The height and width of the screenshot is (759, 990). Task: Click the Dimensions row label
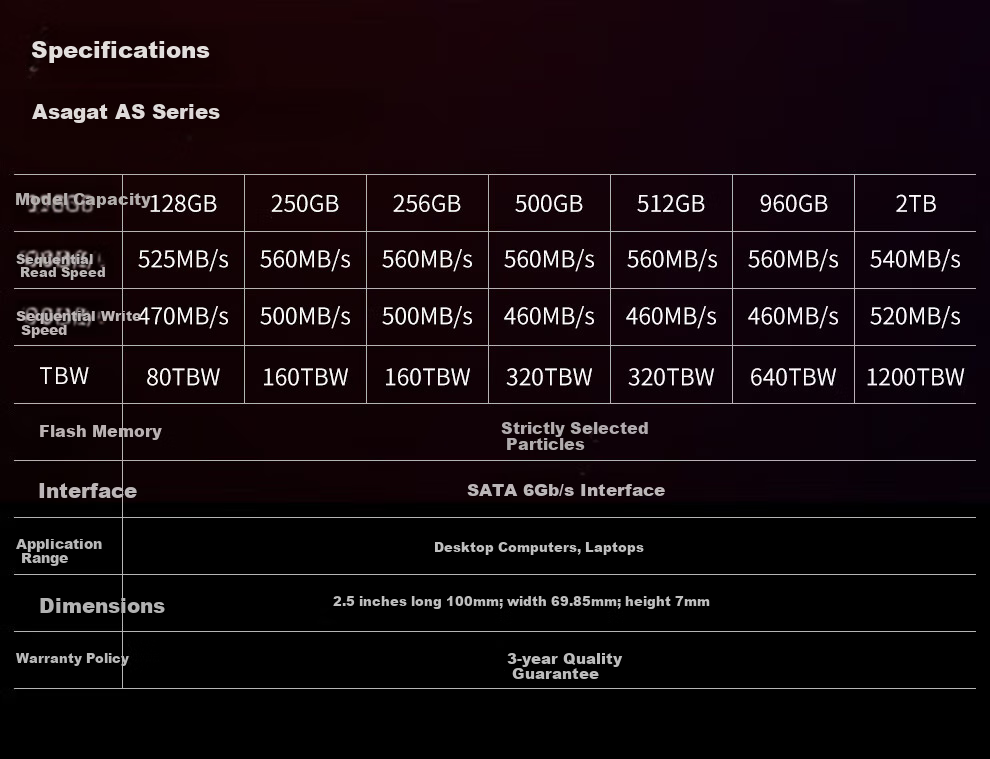click(x=102, y=606)
